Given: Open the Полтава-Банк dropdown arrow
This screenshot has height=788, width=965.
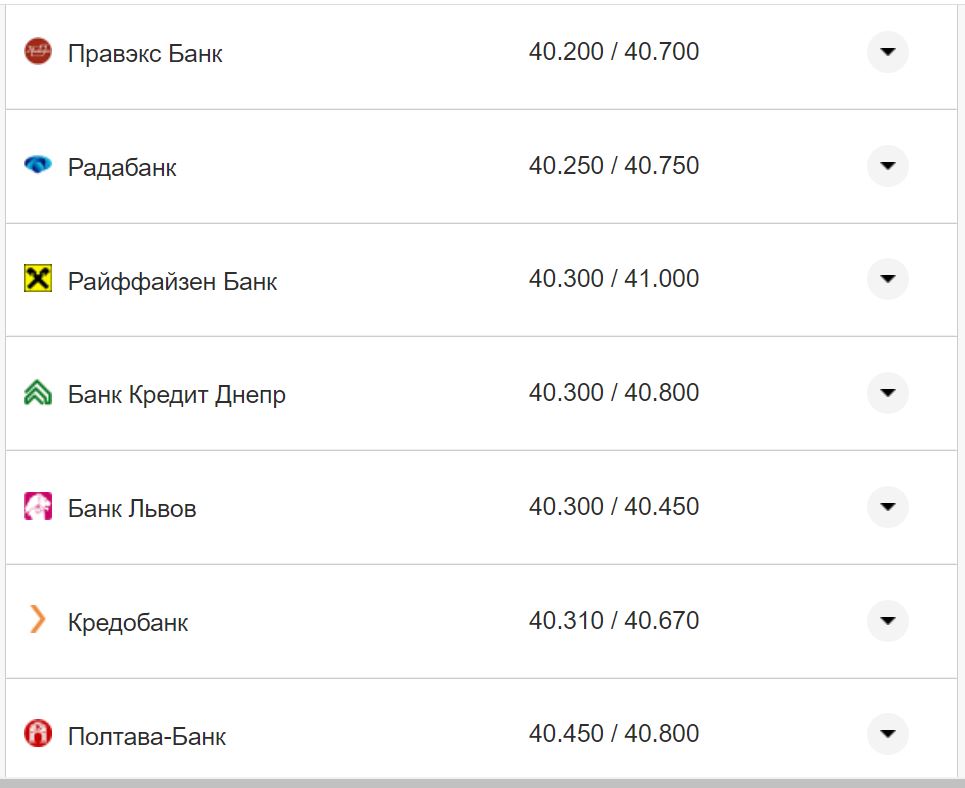Looking at the screenshot, I should click(x=887, y=734).
